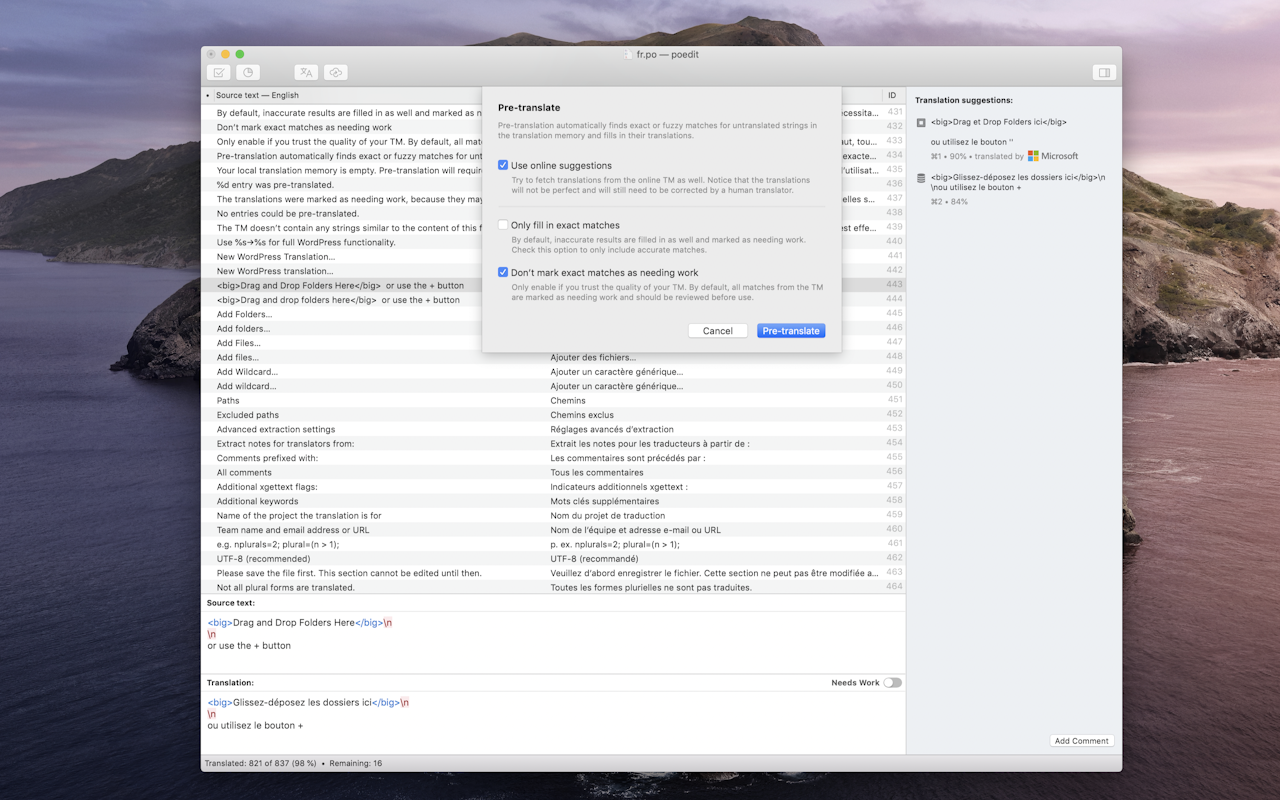1280x800 pixels.
Task: Click translation cell 'Tous les commentaires'
Action: 597,472
